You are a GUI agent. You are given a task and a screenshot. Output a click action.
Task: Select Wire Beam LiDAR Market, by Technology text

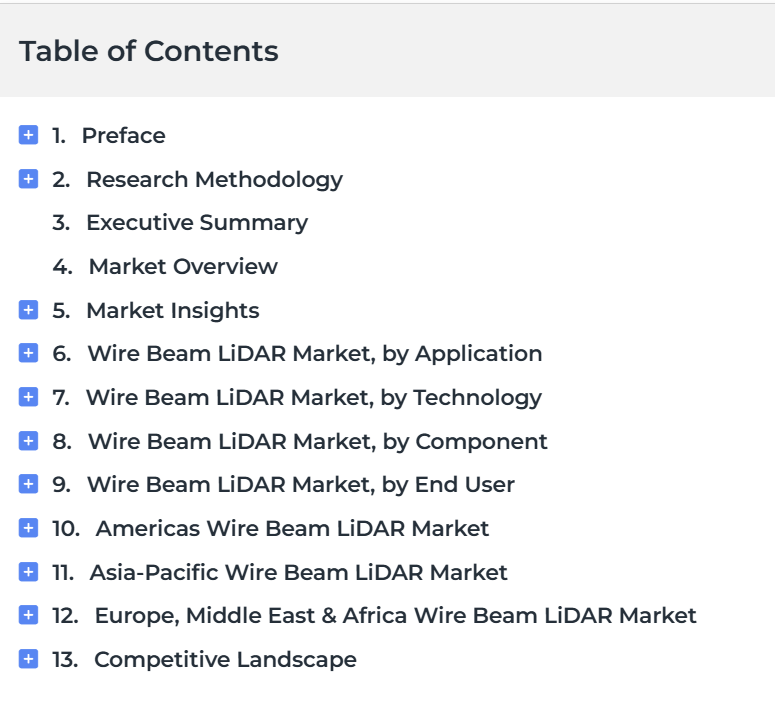click(x=314, y=398)
